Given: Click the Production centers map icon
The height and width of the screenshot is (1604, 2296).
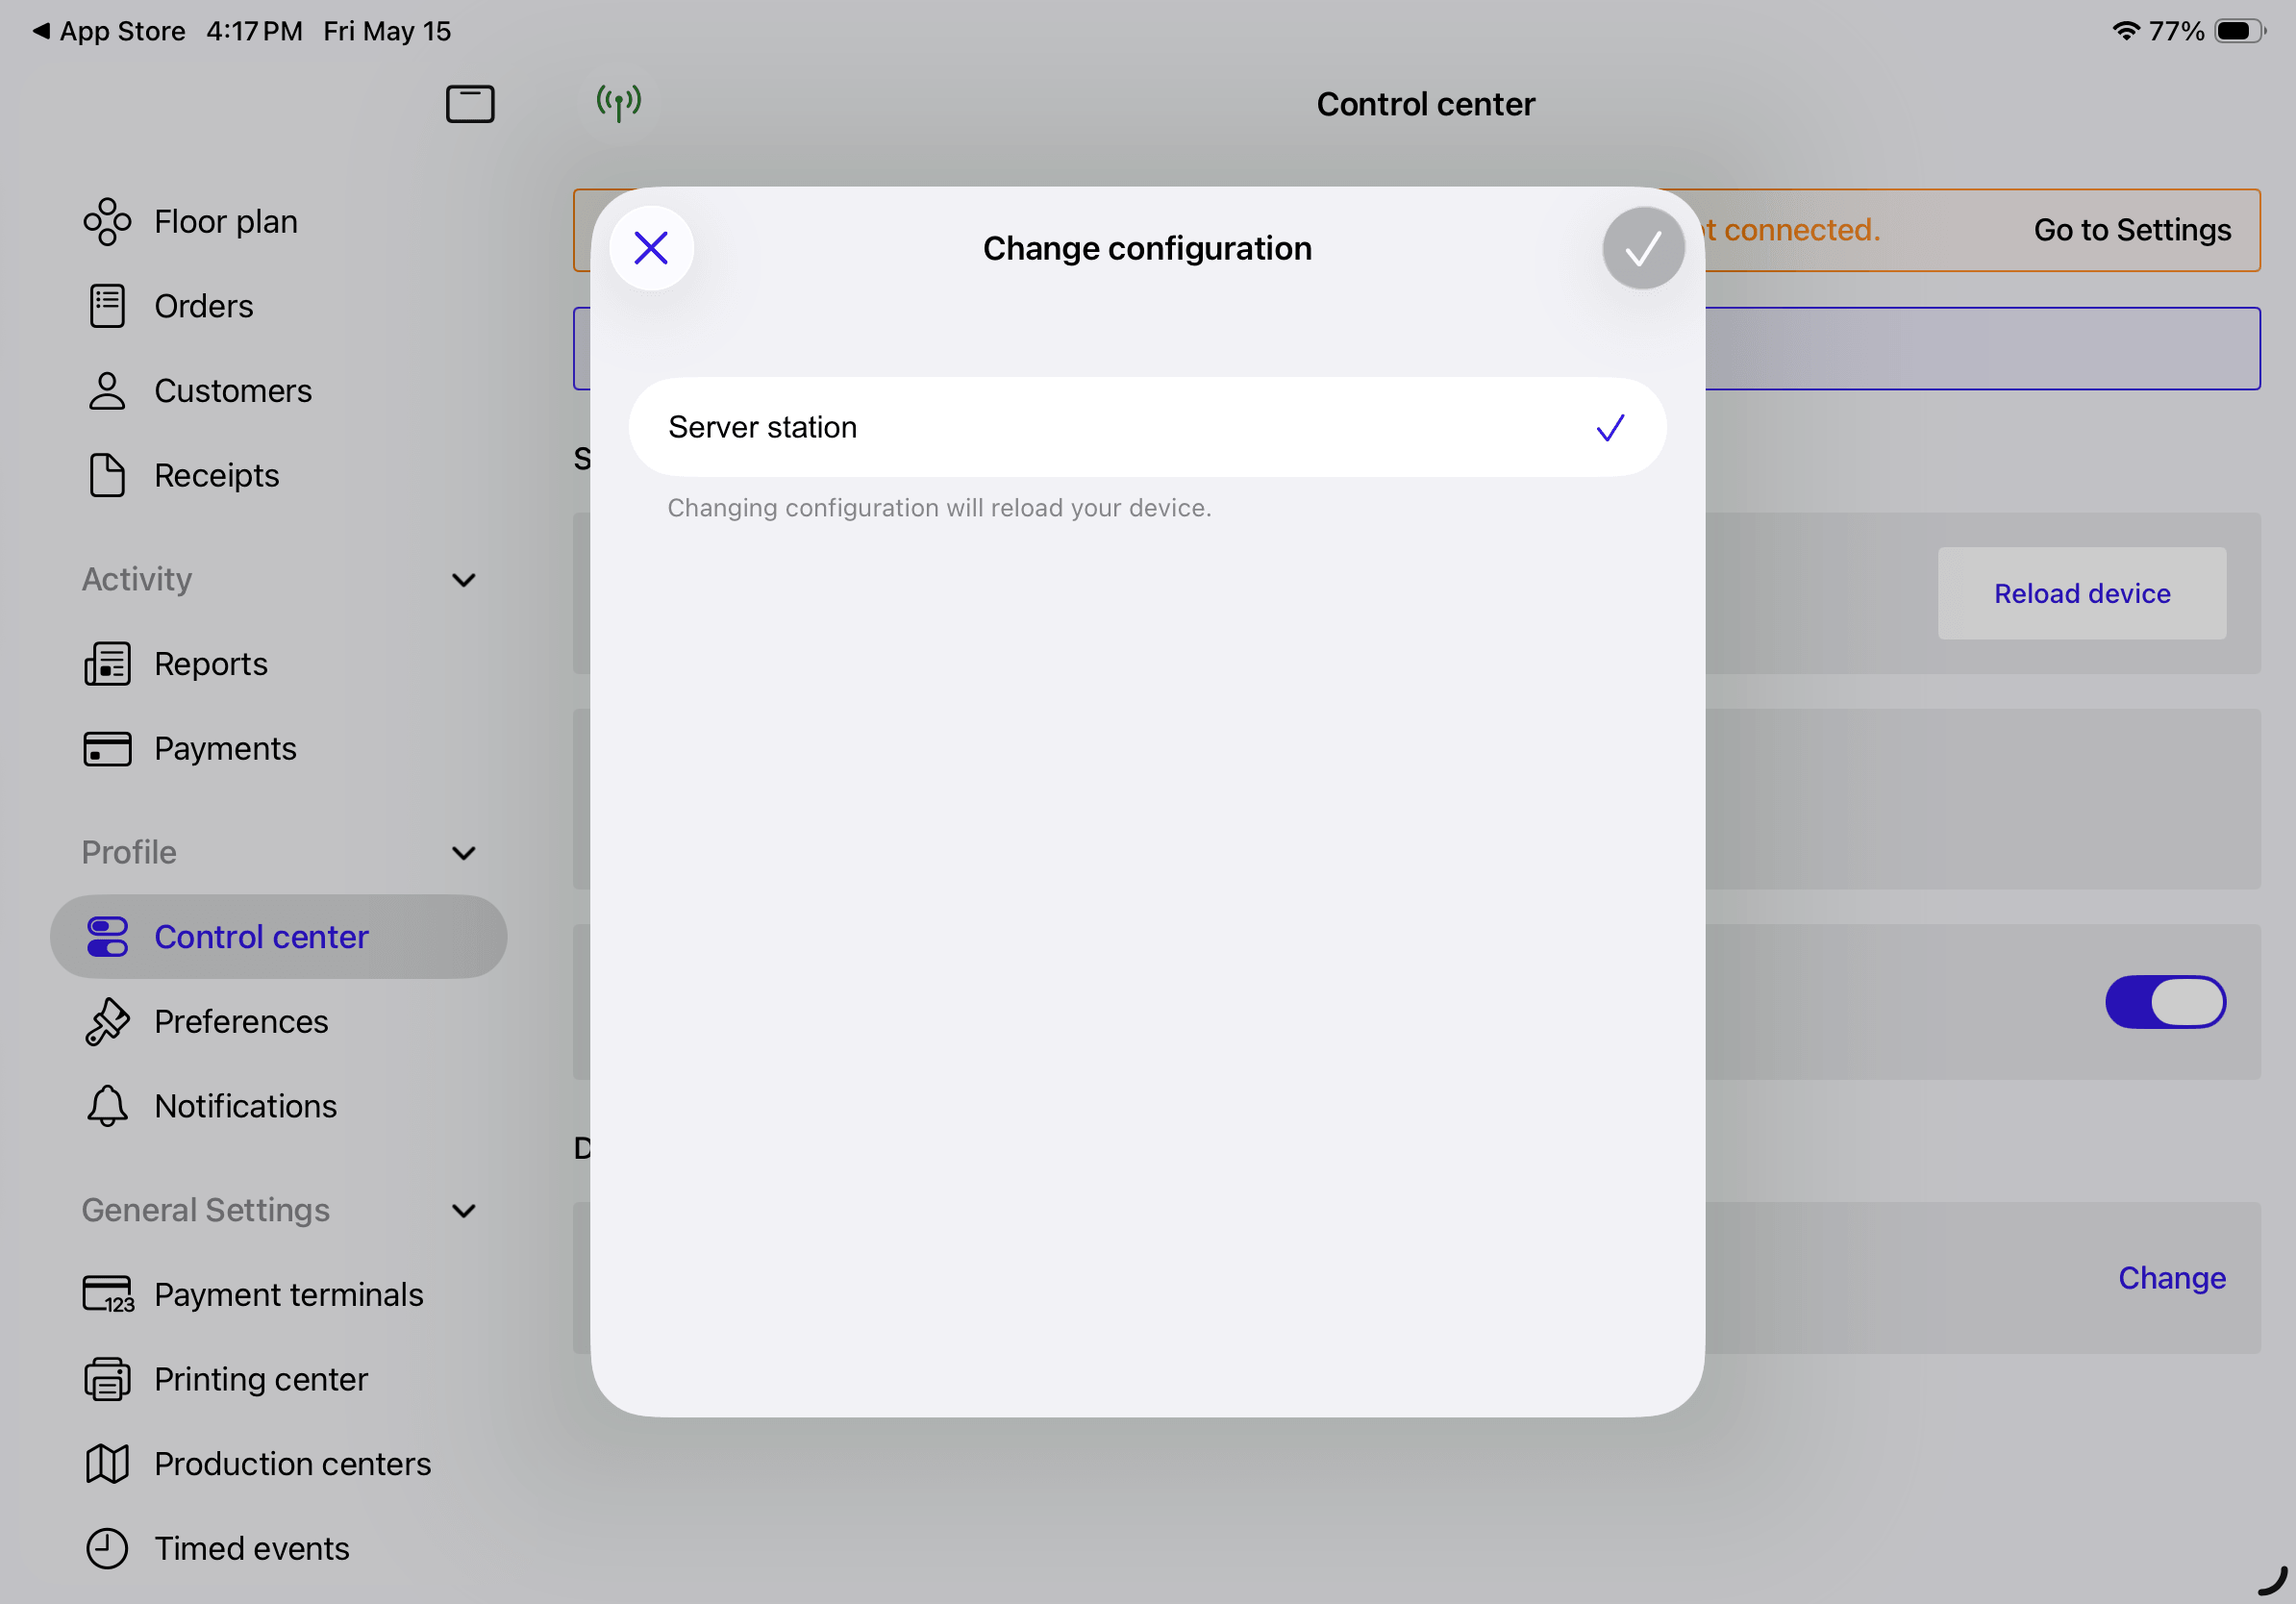Looking at the screenshot, I should tap(107, 1464).
